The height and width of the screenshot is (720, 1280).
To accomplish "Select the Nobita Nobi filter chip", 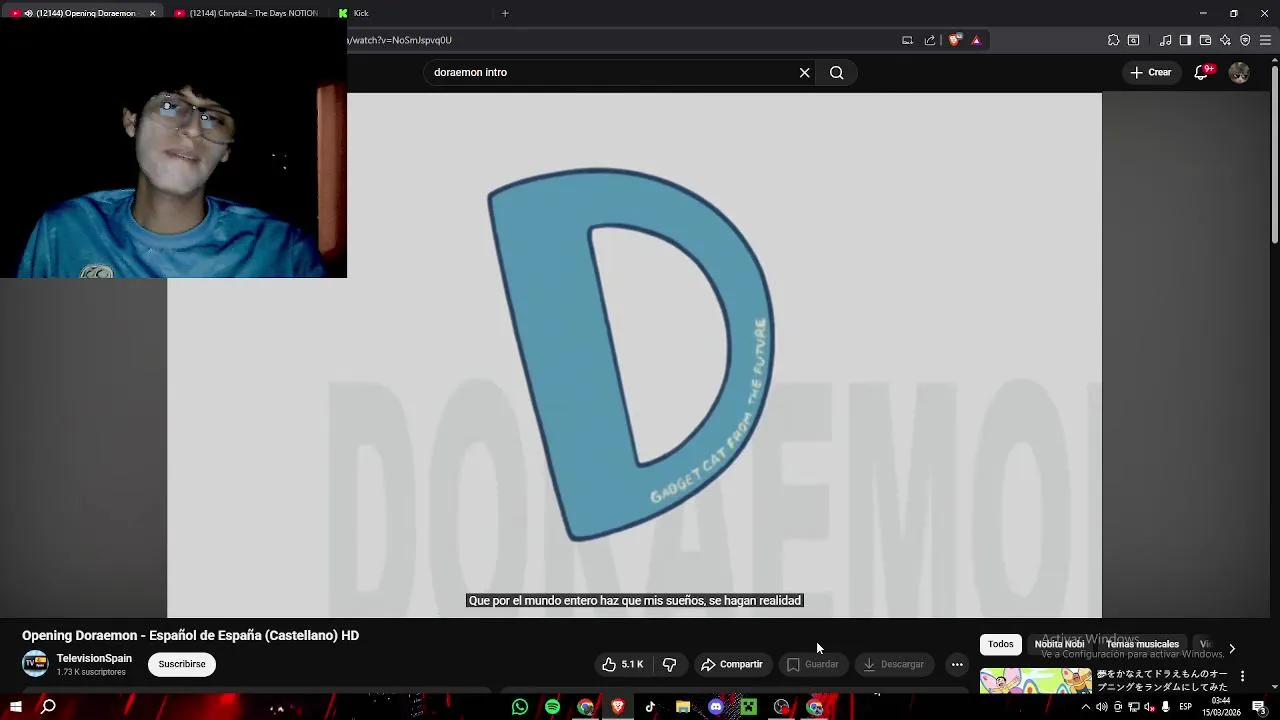I will point(1059,644).
